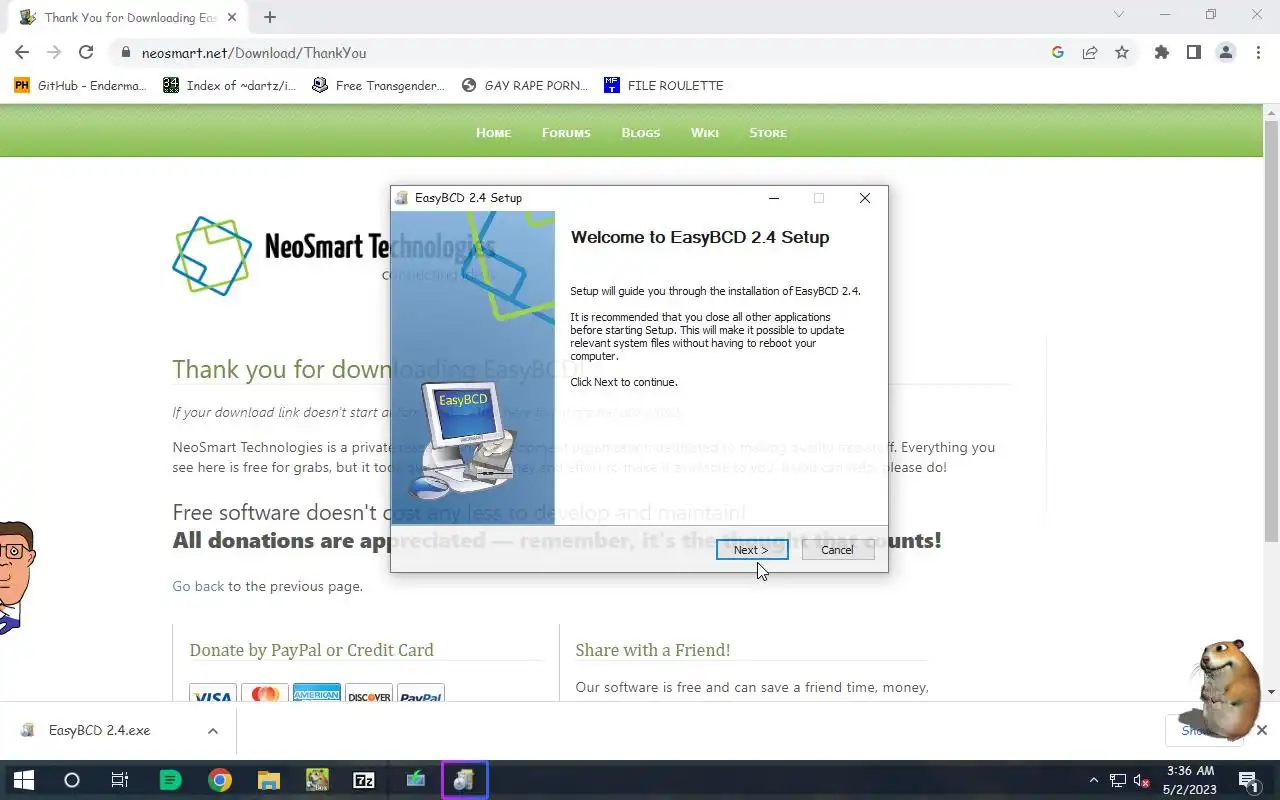Show hidden system tray icons
Viewport: 1280px width, 800px height.
coord(1096,780)
